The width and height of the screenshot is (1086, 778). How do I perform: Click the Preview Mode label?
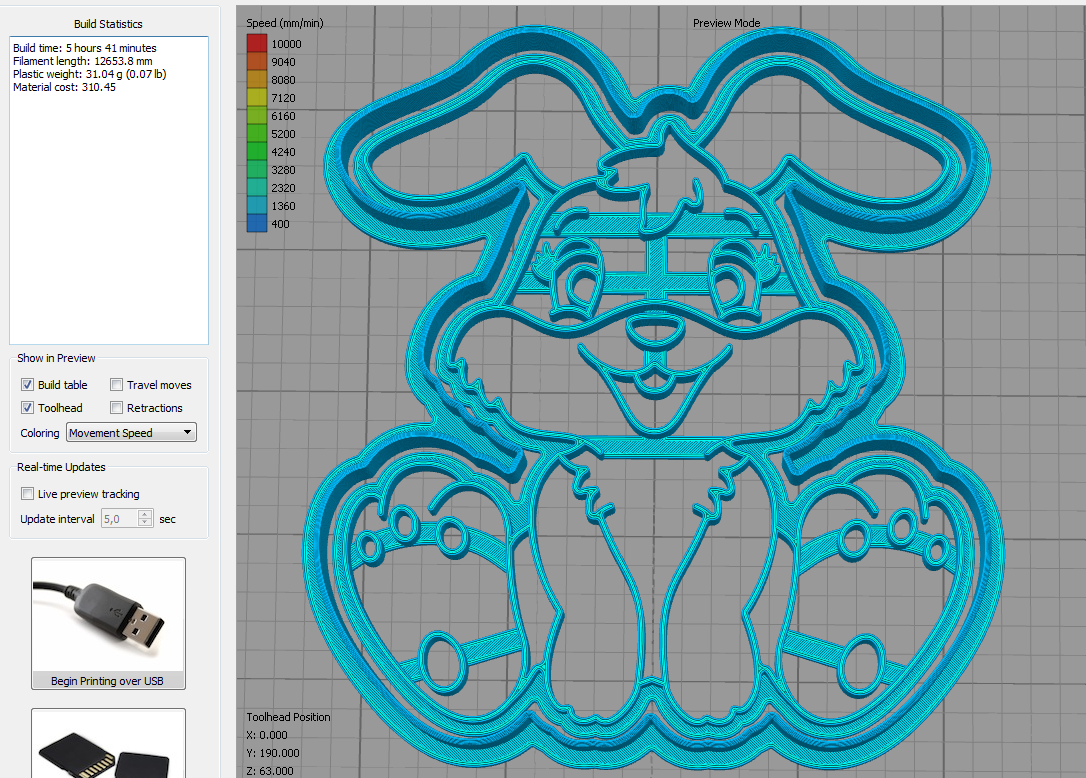(x=726, y=23)
